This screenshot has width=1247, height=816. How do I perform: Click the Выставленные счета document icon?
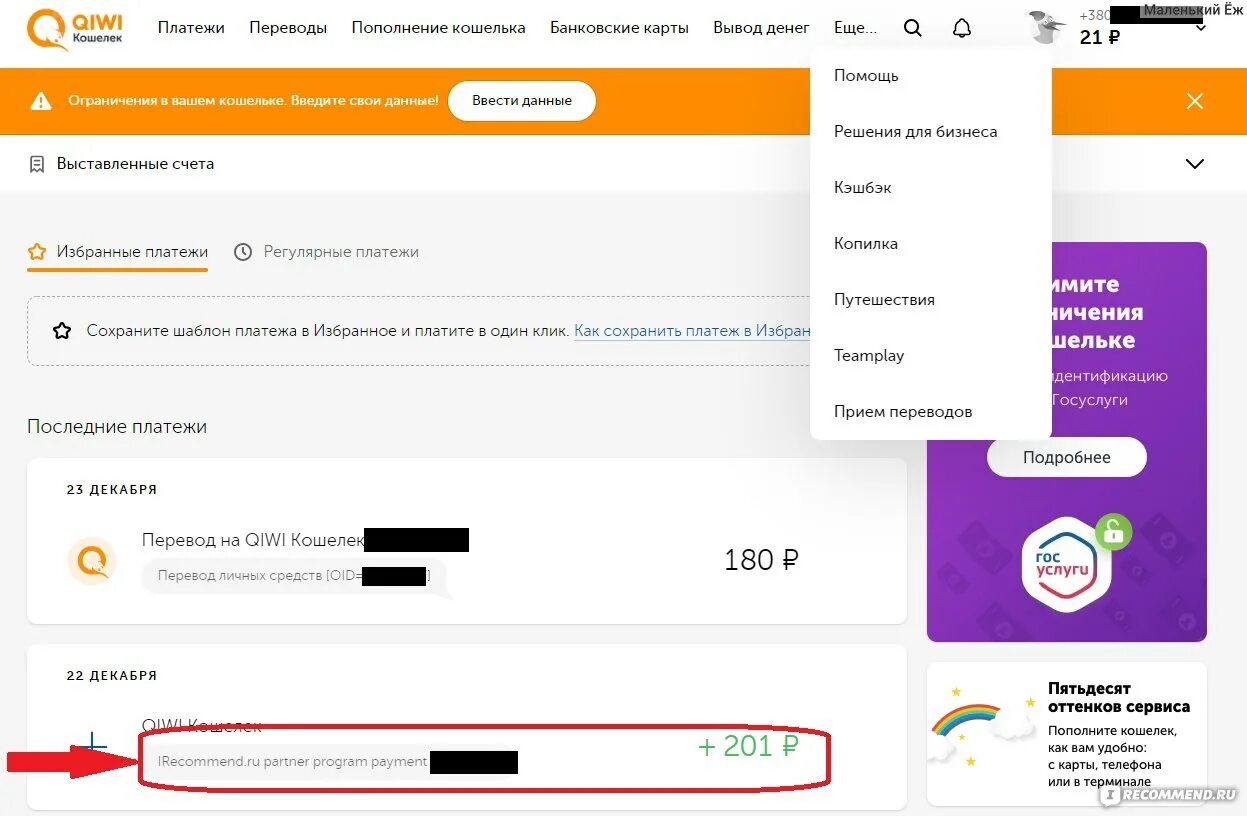pyautogui.click(x=37, y=164)
